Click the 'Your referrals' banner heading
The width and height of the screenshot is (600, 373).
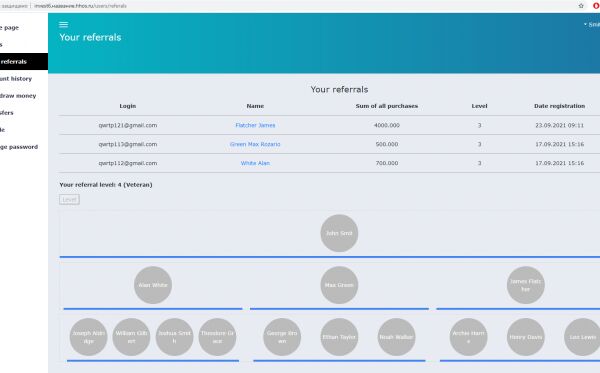coord(90,37)
